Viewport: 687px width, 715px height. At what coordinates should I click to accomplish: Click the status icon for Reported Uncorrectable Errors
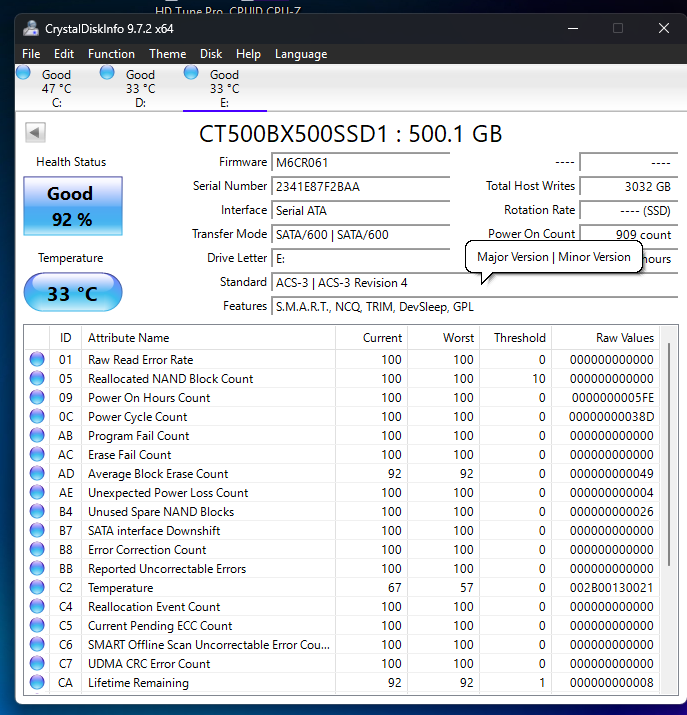tap(37, 569)
